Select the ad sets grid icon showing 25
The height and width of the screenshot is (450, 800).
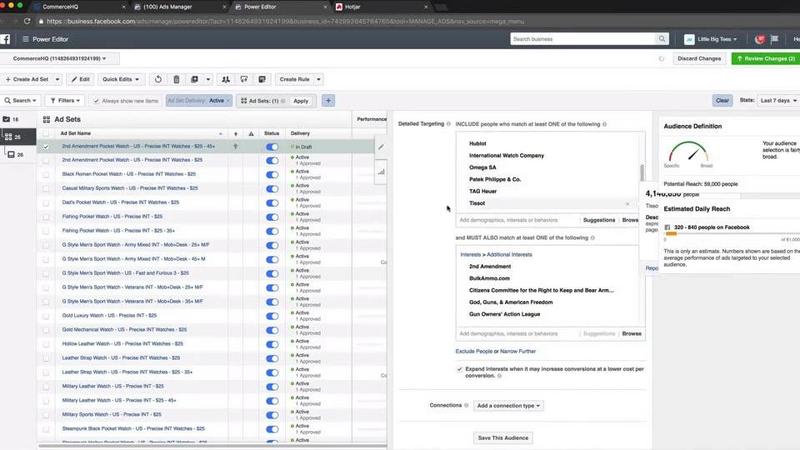click(x=8, y=137)
